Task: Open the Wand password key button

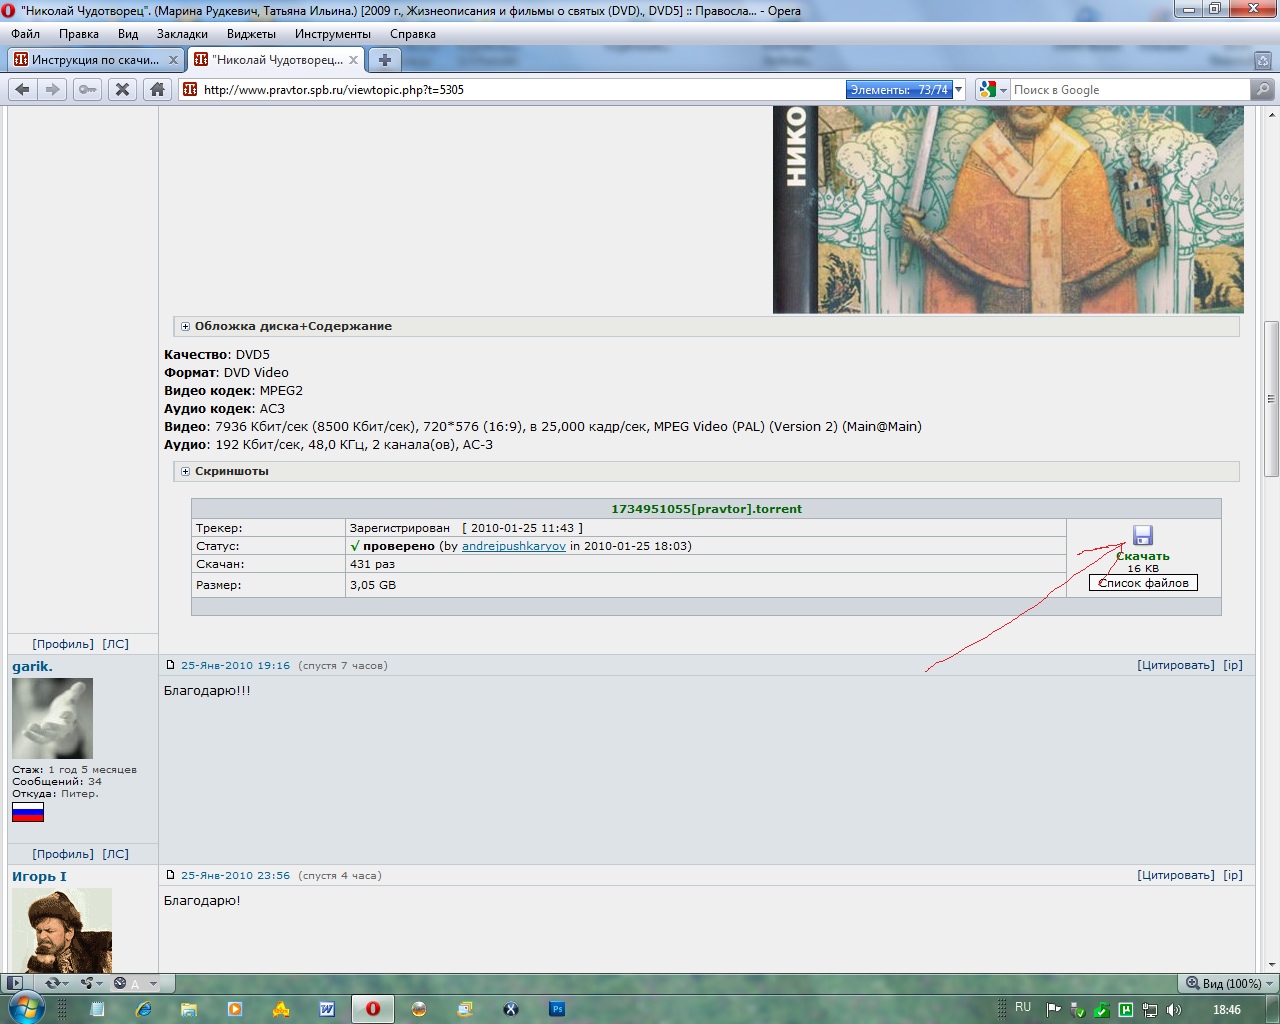Action: point(88,89)
